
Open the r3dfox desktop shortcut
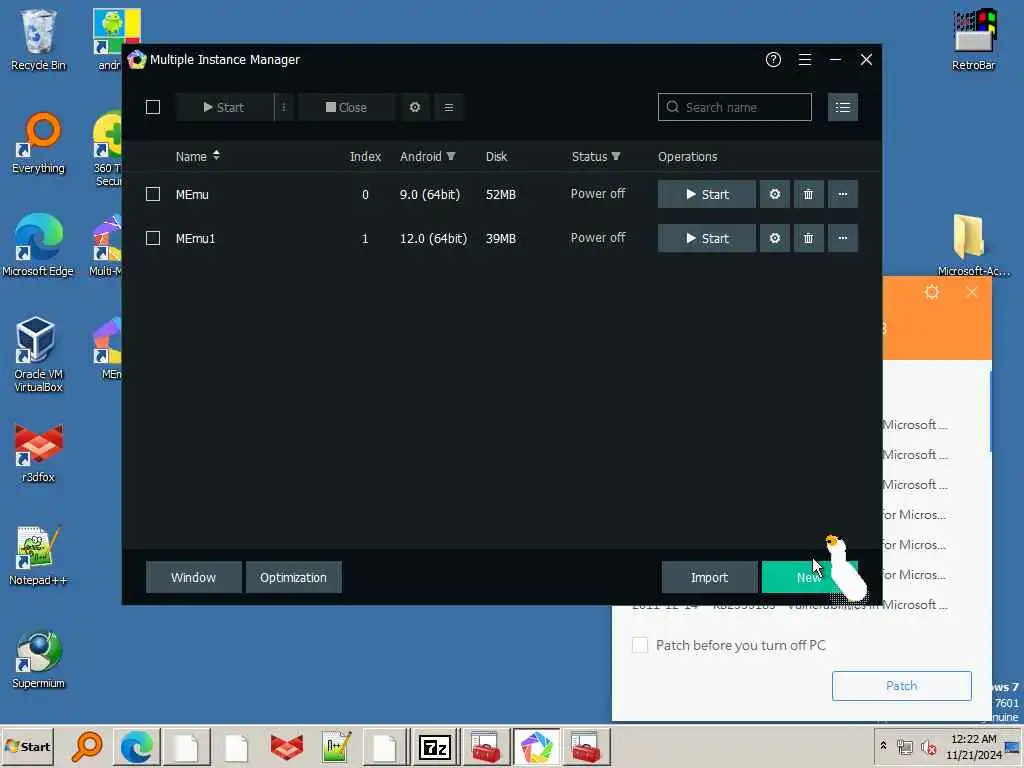[x=38, y=452]
